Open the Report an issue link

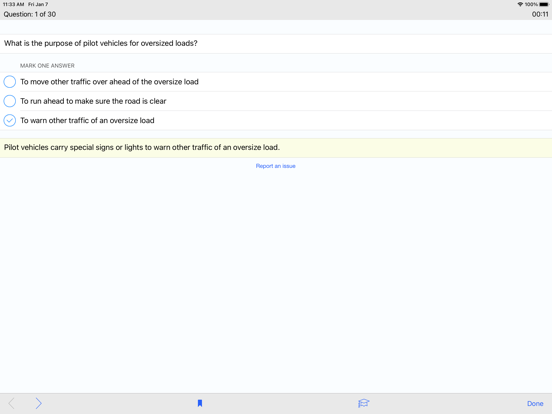pos(275,166)
